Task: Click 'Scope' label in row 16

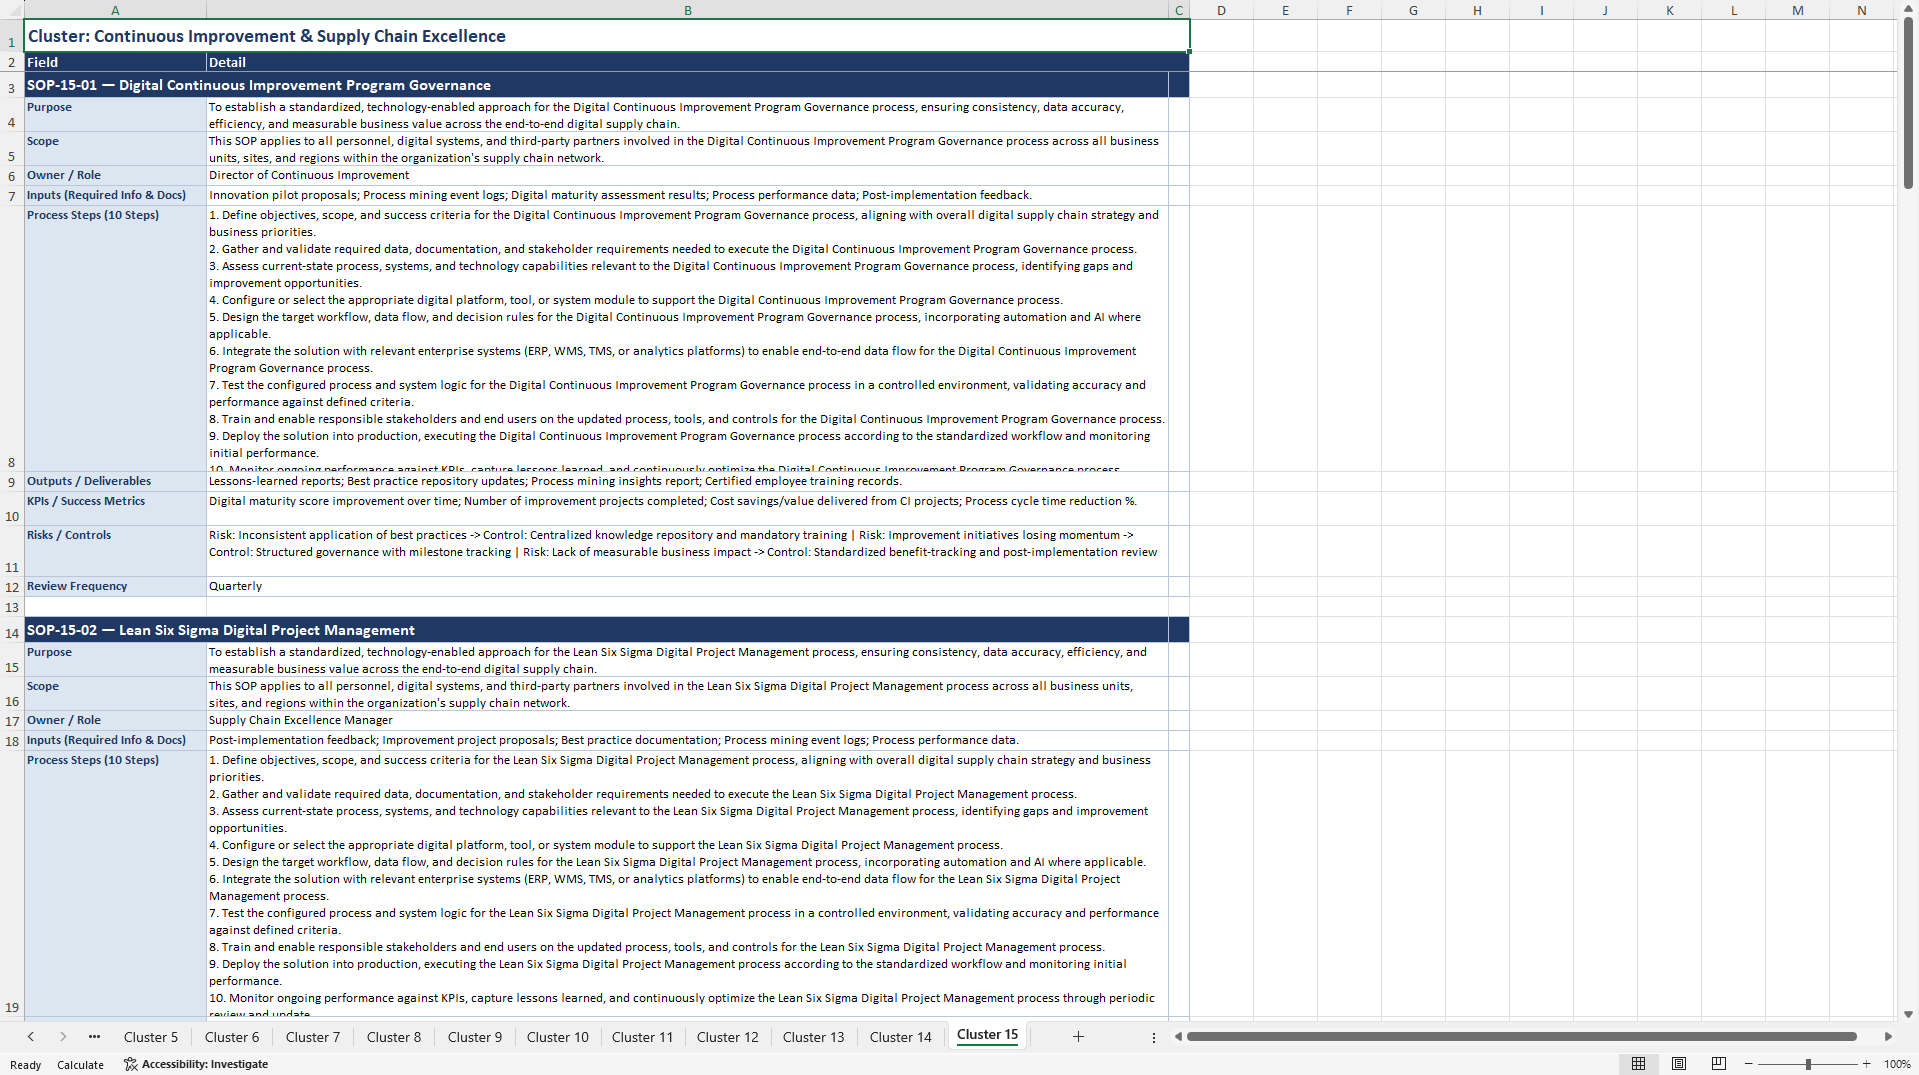Action: pyautogui.click(x=115, y=693)
